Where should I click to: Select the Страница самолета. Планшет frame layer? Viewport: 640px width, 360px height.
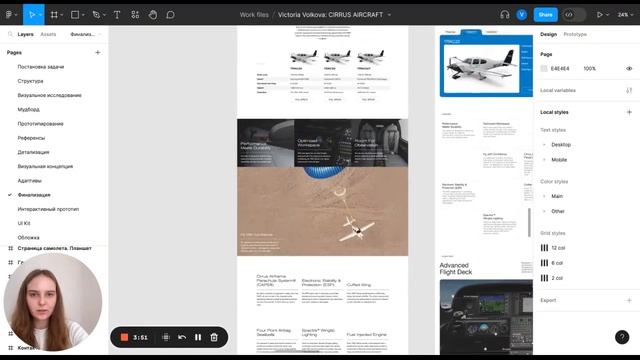tap(54, 248)
